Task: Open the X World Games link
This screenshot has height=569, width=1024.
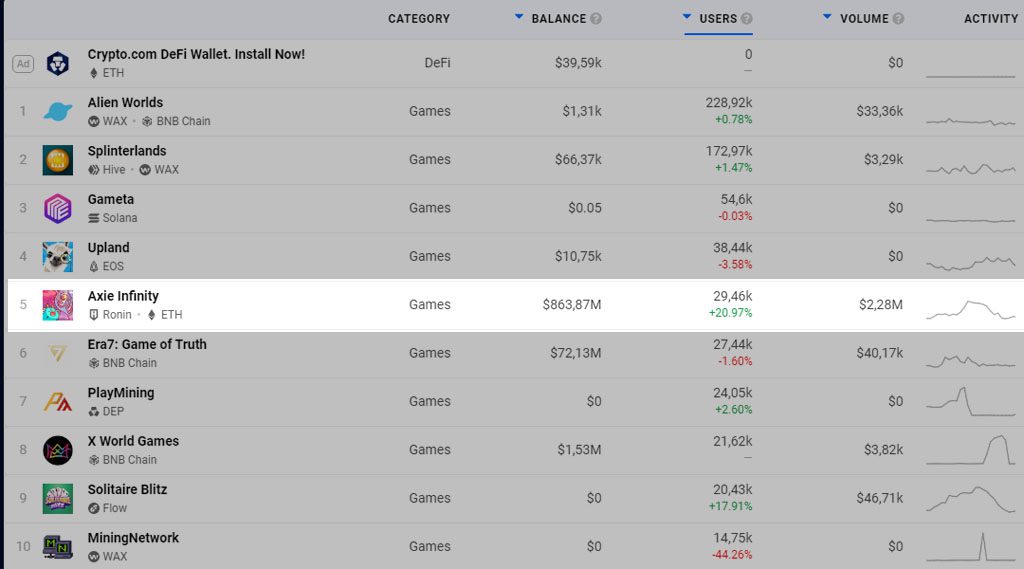Action: pyautogui.click(x=133, y=441)
